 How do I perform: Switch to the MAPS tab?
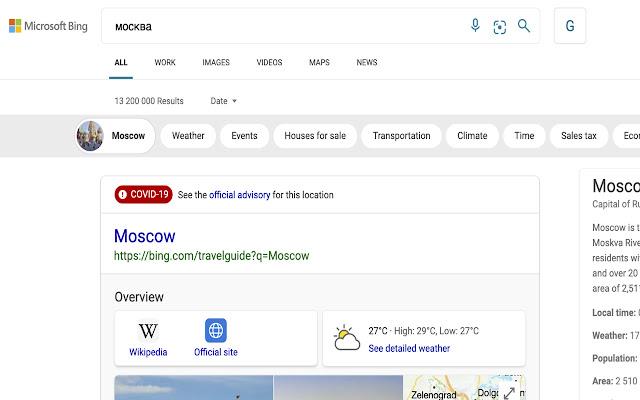(x=319, y=62)
